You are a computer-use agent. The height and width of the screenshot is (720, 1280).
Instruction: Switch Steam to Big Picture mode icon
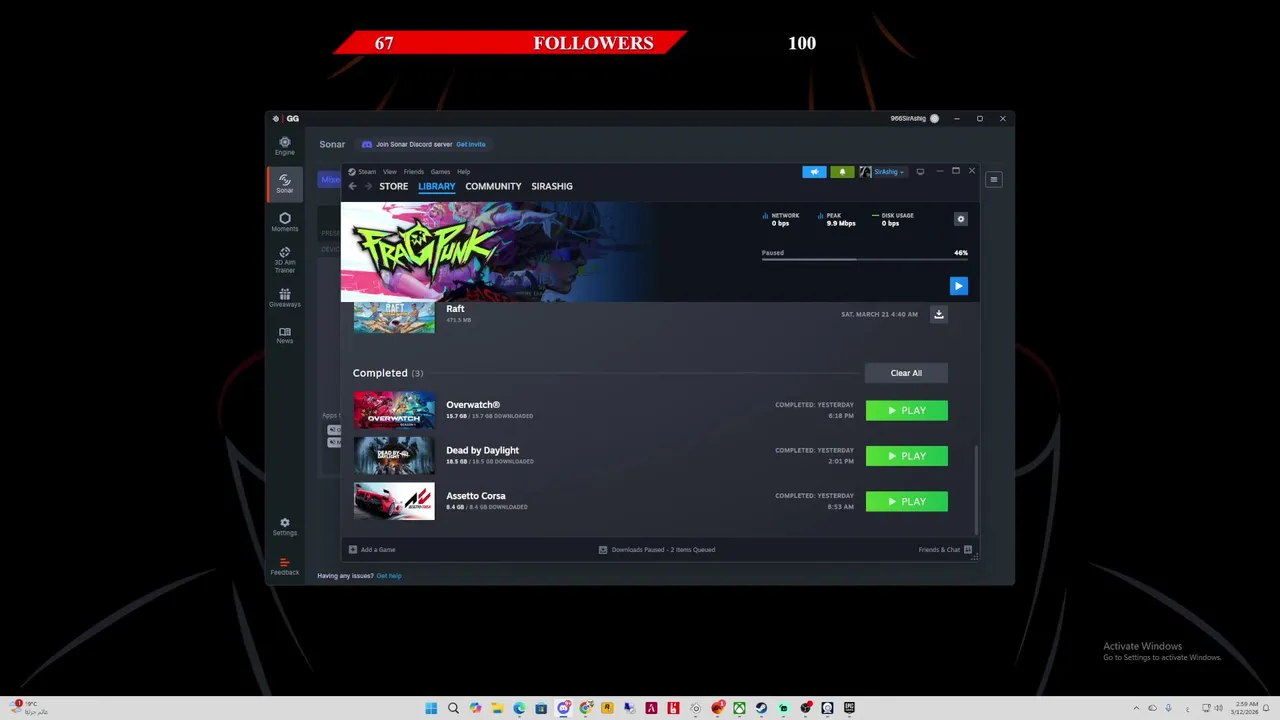[x=920, y=172]
